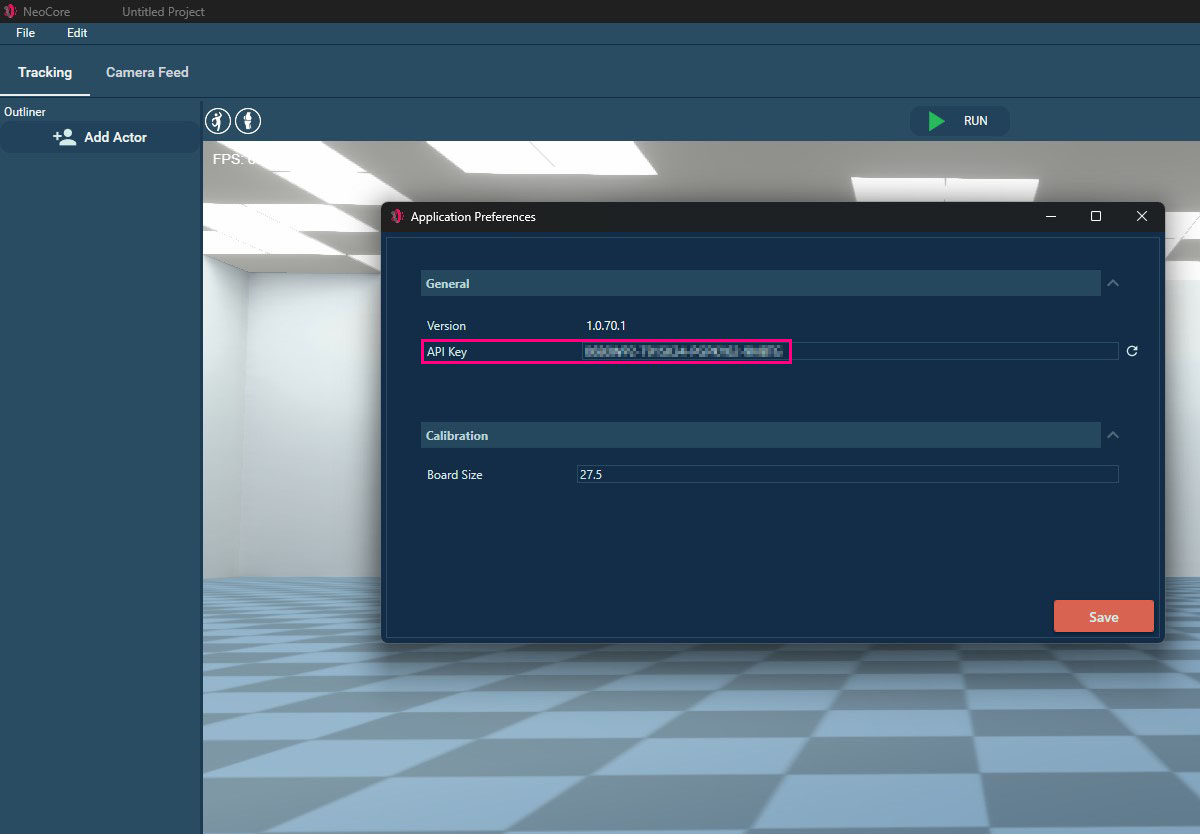Maximize the Application Preferences window

1096,217
